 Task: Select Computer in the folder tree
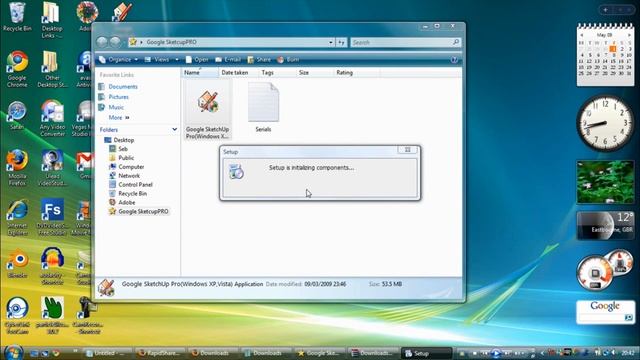coord(127,167)
